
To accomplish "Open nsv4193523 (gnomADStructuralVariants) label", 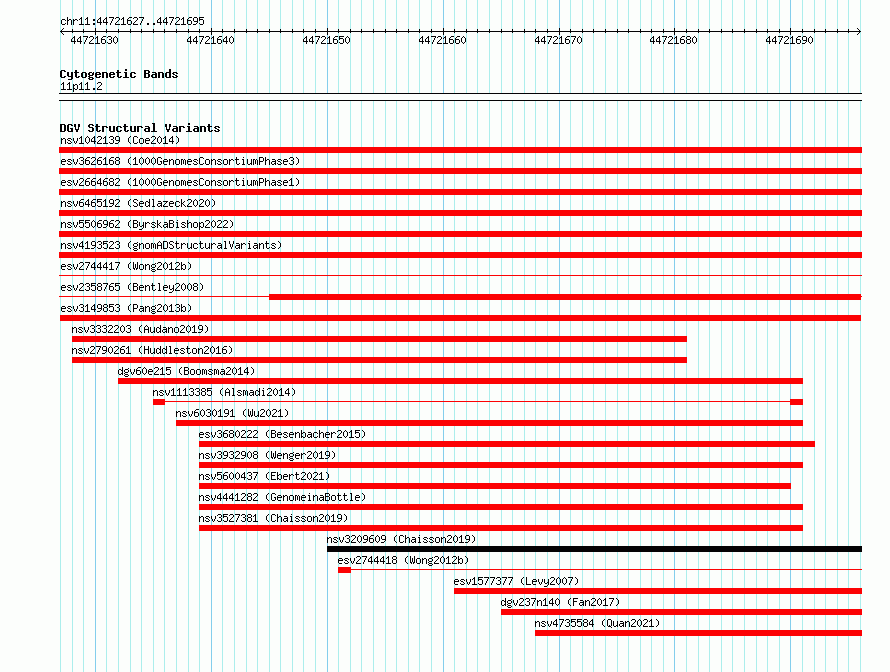I will [x=171, y=245].
